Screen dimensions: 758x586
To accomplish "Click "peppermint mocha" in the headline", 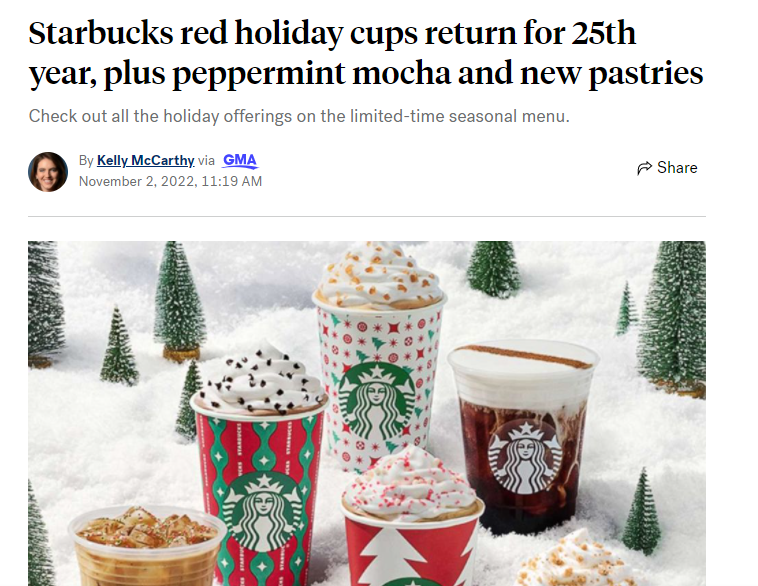I will tap(311, 73).
